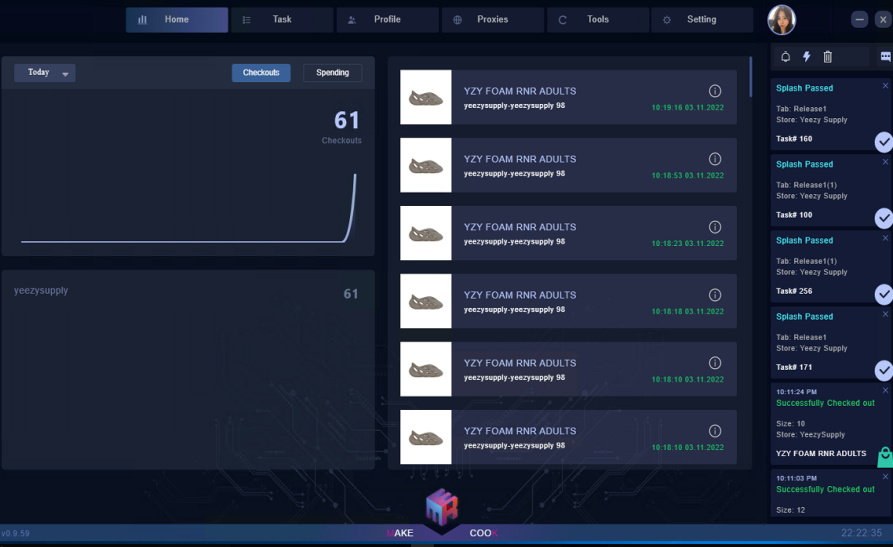The height and width of the screenshot is (547, 893).
Task: Click the checkmark icon on Task# 256
Action: [x=883, y=294]
